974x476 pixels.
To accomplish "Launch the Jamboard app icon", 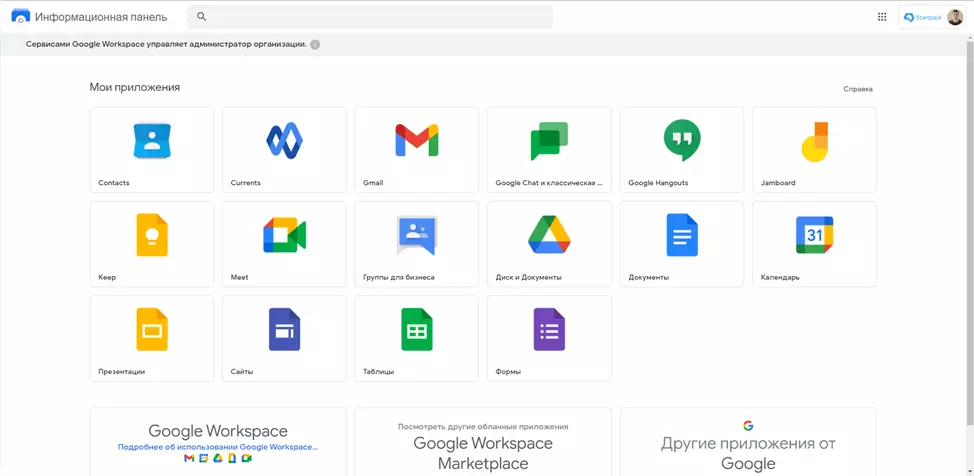I will (814, 142).
